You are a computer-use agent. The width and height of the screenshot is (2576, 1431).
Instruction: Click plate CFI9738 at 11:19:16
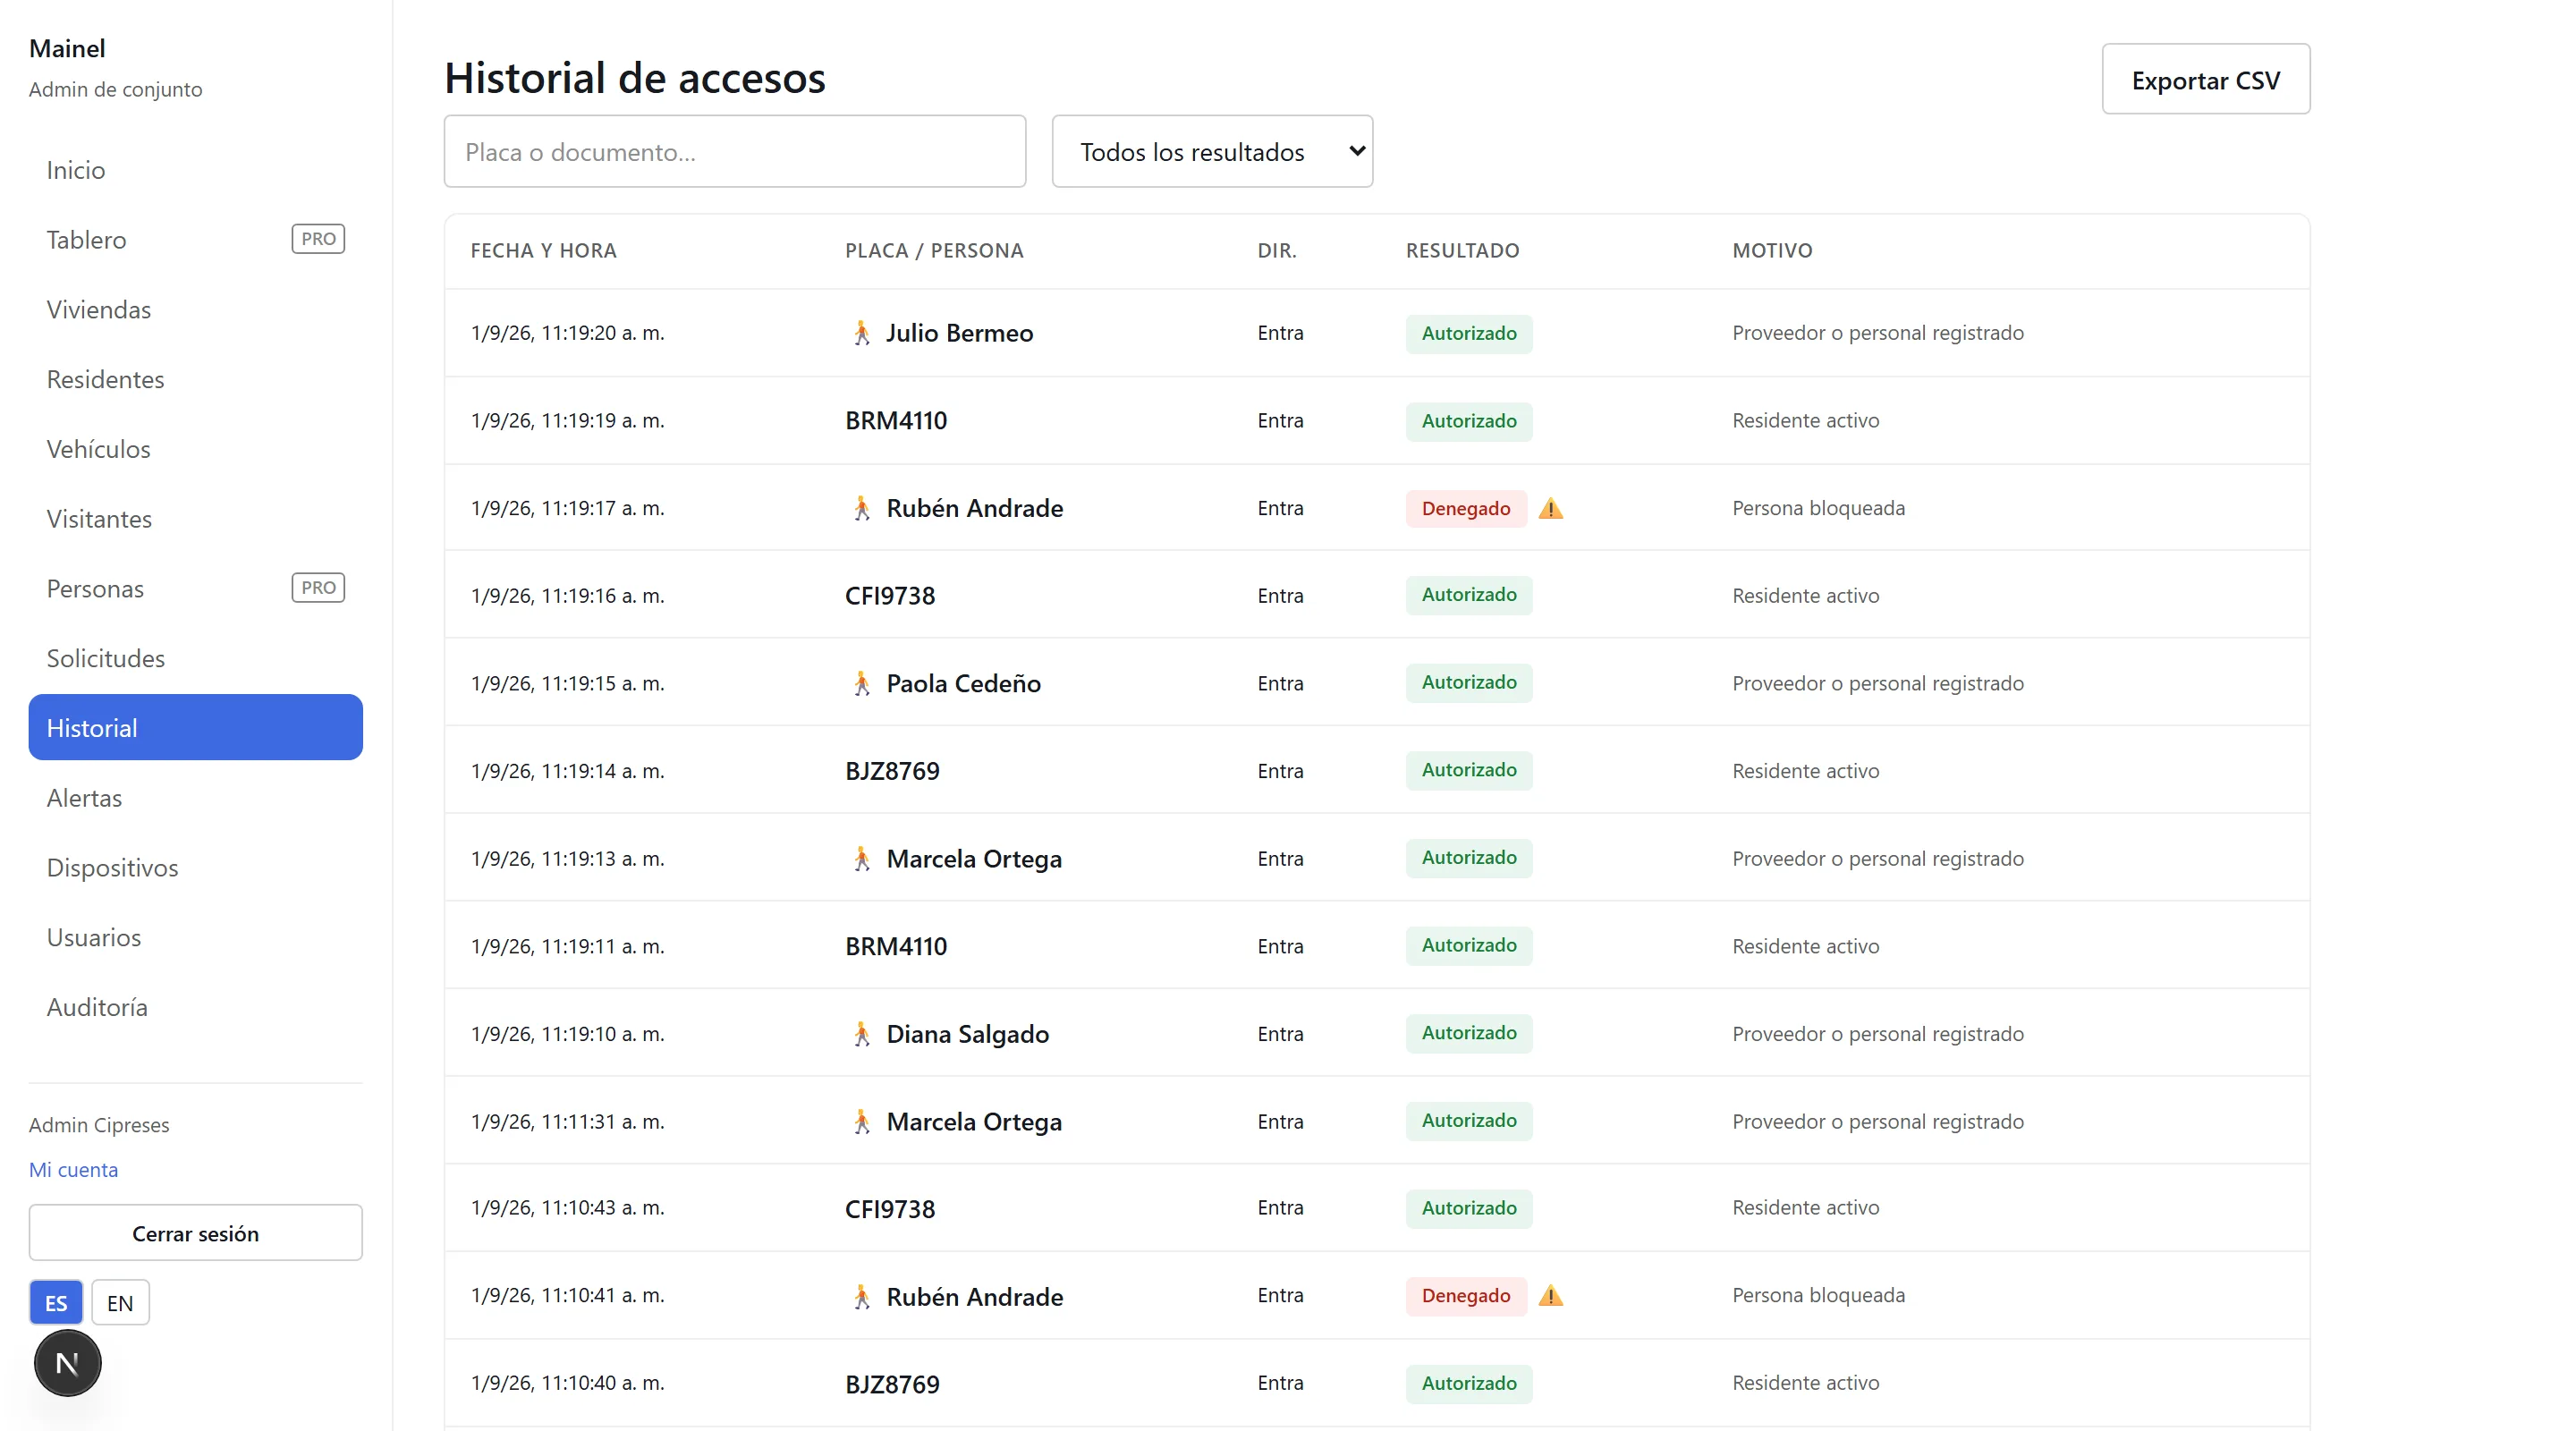pos(890,596)
